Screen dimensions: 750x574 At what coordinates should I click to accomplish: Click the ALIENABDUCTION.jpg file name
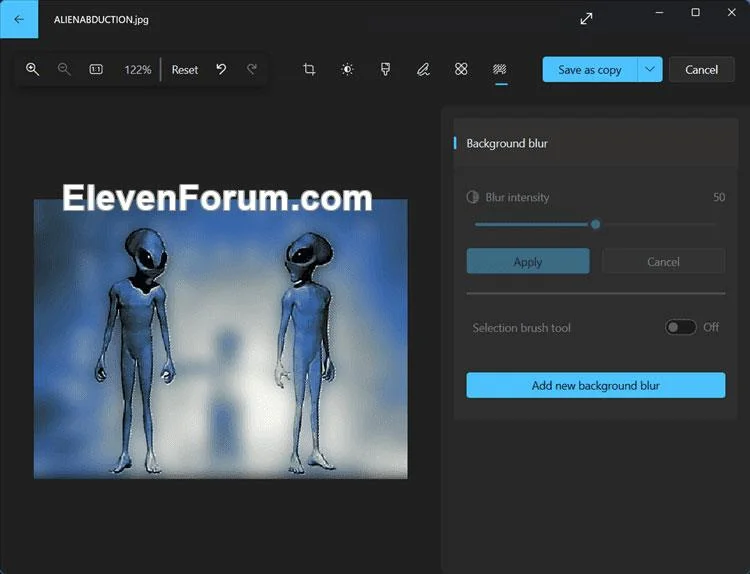[x=101, y=20]
